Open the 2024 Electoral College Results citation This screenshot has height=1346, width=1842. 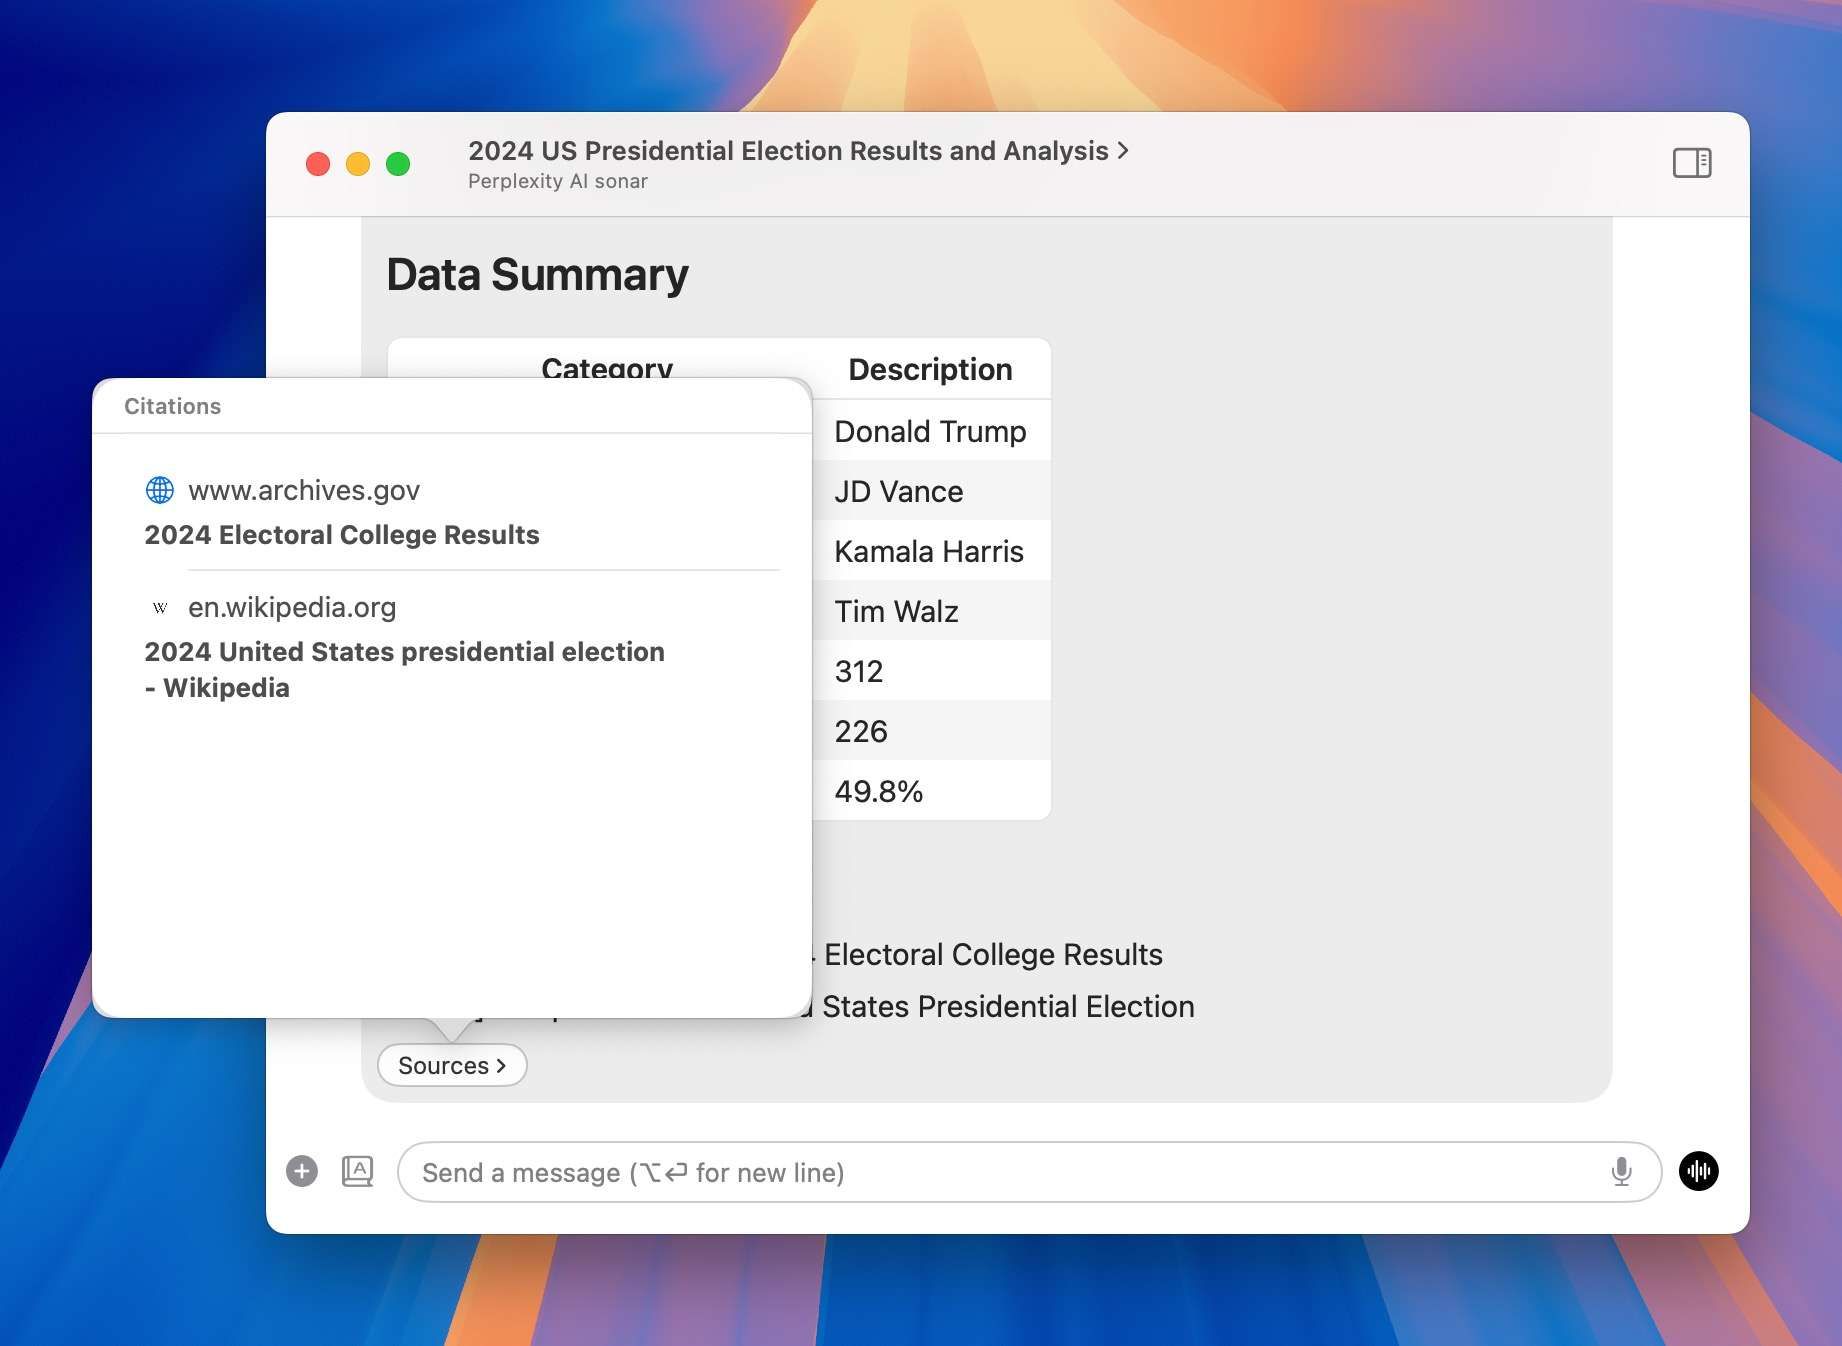[342, 535]
